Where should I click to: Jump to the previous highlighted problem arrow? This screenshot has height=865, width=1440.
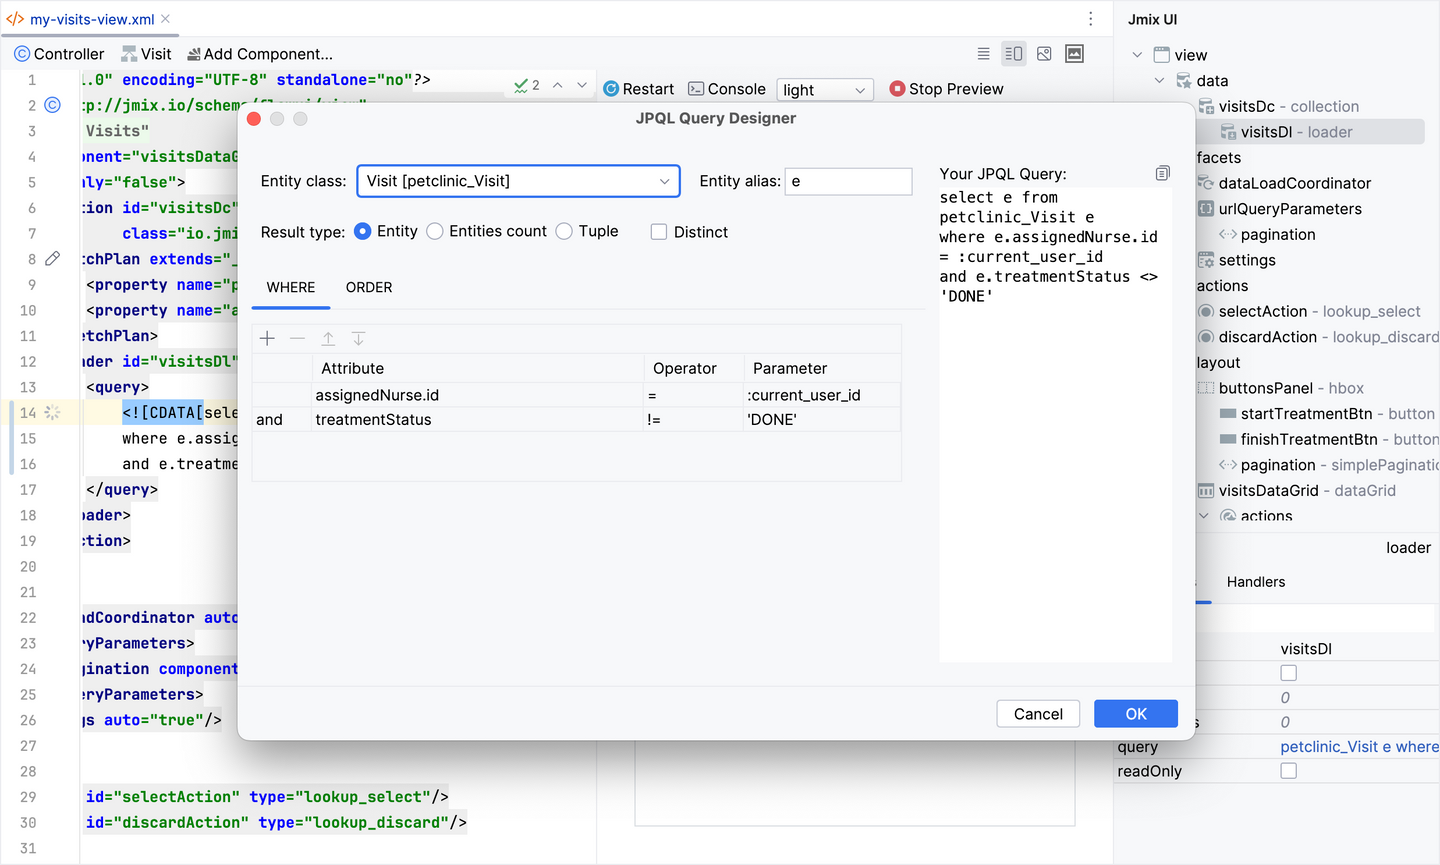click(x=557, y=86)
